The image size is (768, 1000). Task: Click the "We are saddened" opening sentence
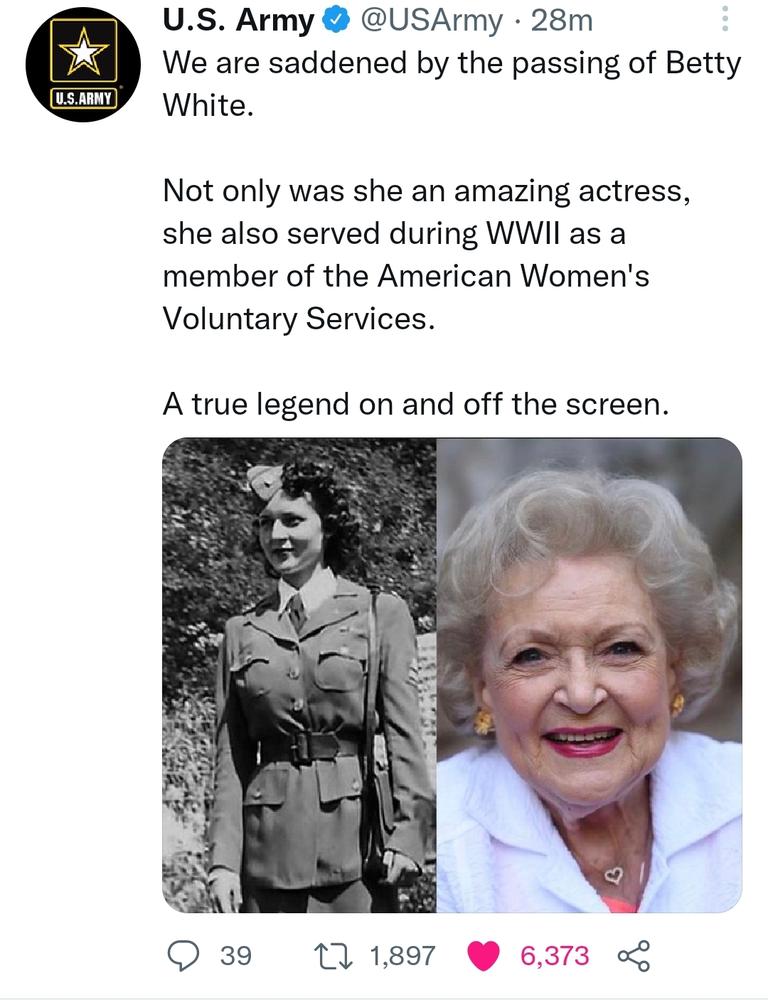coord(451,63)
